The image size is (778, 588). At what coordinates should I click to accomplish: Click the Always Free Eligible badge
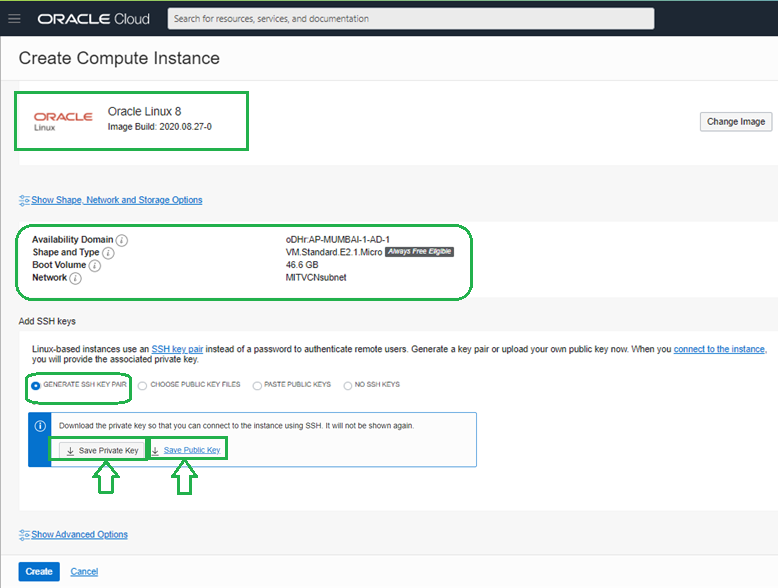419,252
